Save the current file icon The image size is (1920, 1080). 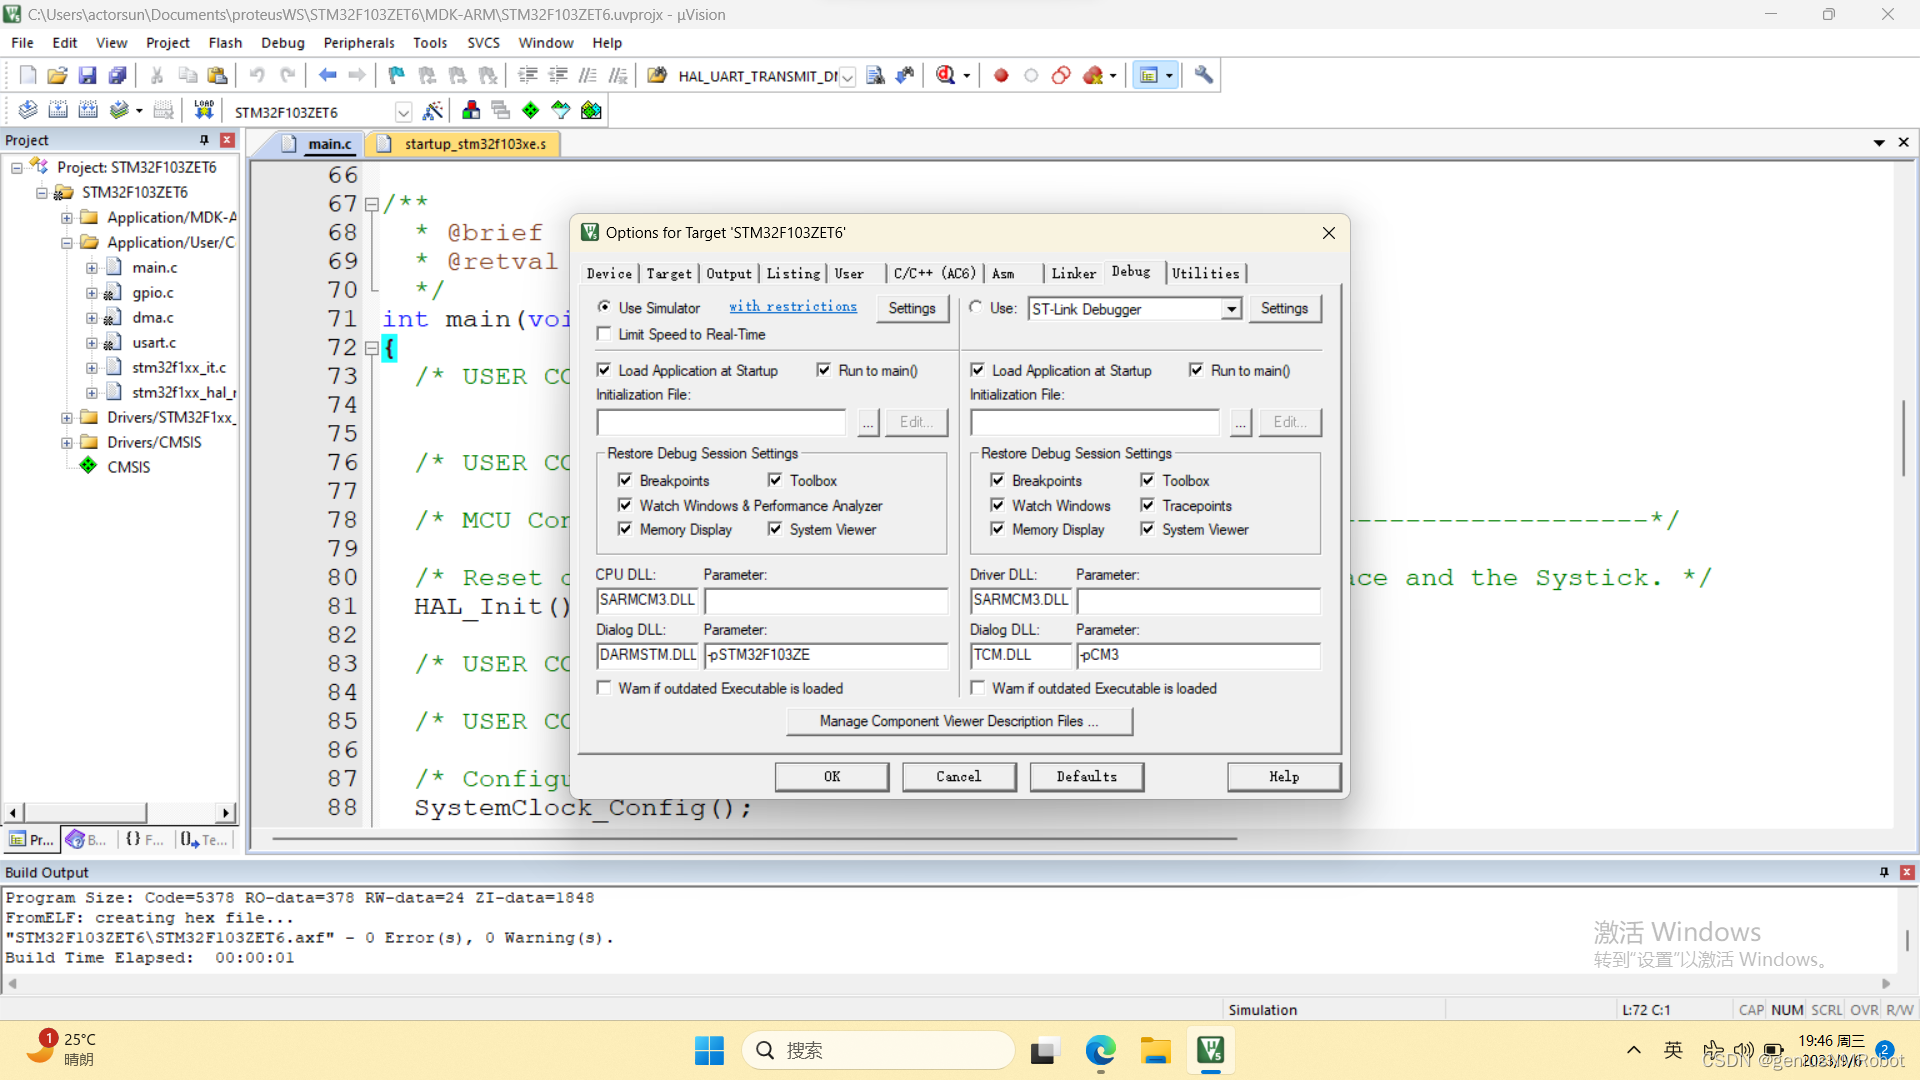click(87, 75)
